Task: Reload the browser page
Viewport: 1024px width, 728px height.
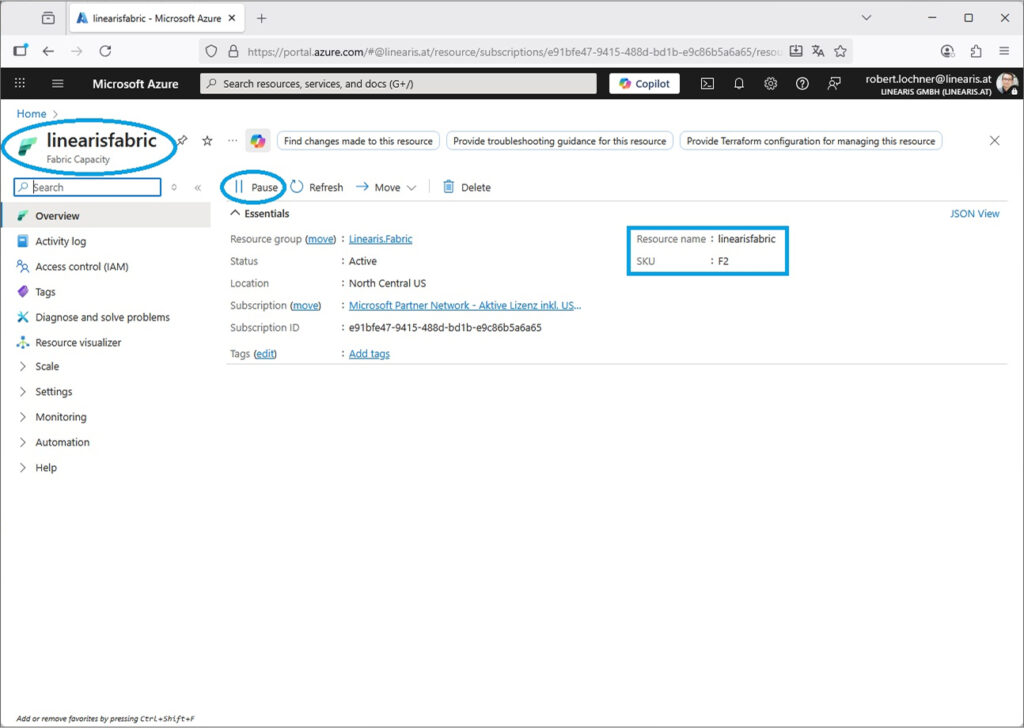Action: coord(105,51)
